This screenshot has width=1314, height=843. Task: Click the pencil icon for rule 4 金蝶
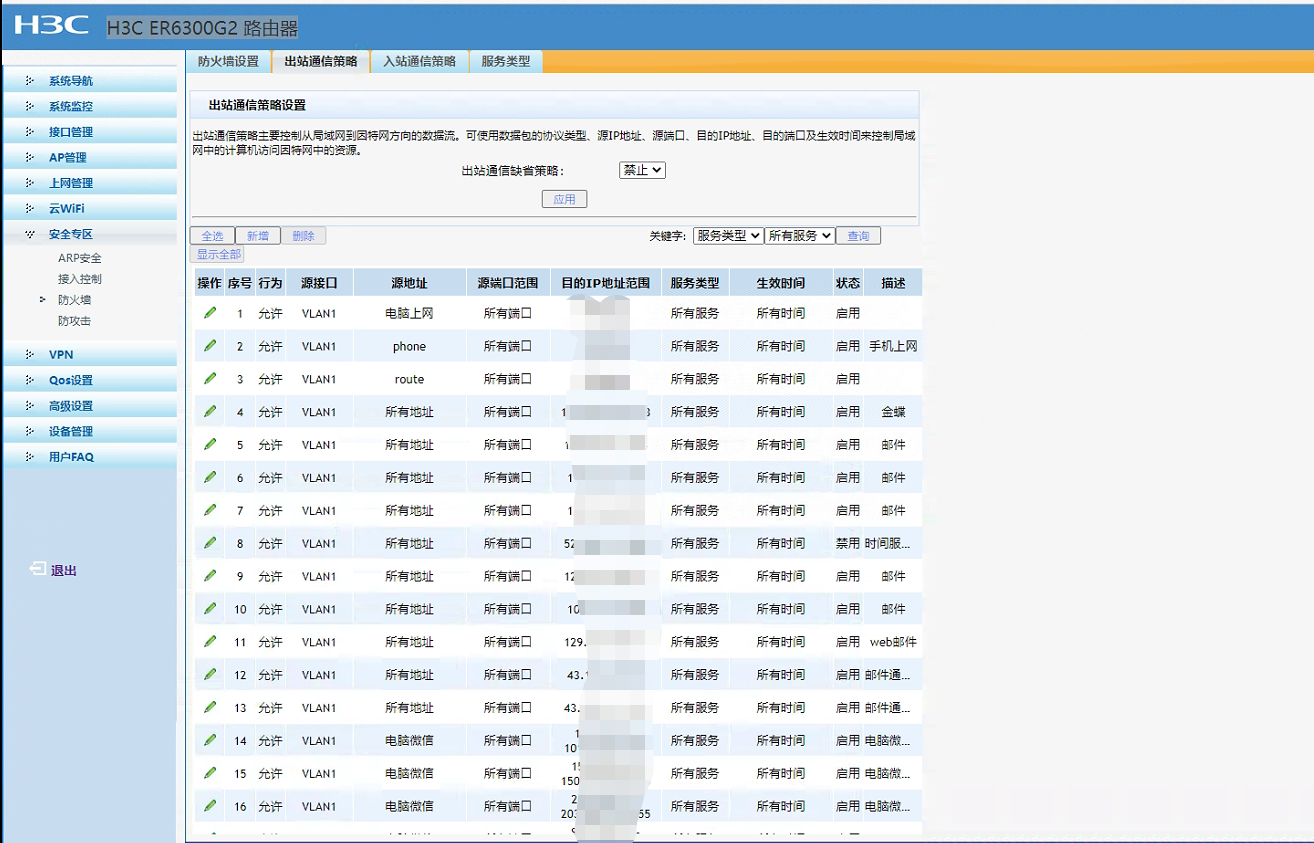[x=210, y=411]
